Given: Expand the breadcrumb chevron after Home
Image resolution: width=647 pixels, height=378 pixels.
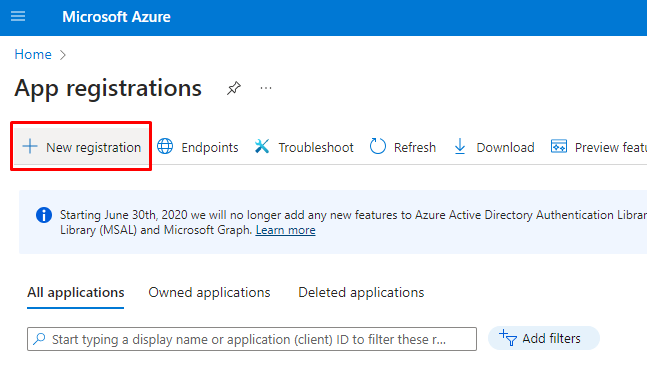Looking at the screenshot, I should (x=63, y=55).
